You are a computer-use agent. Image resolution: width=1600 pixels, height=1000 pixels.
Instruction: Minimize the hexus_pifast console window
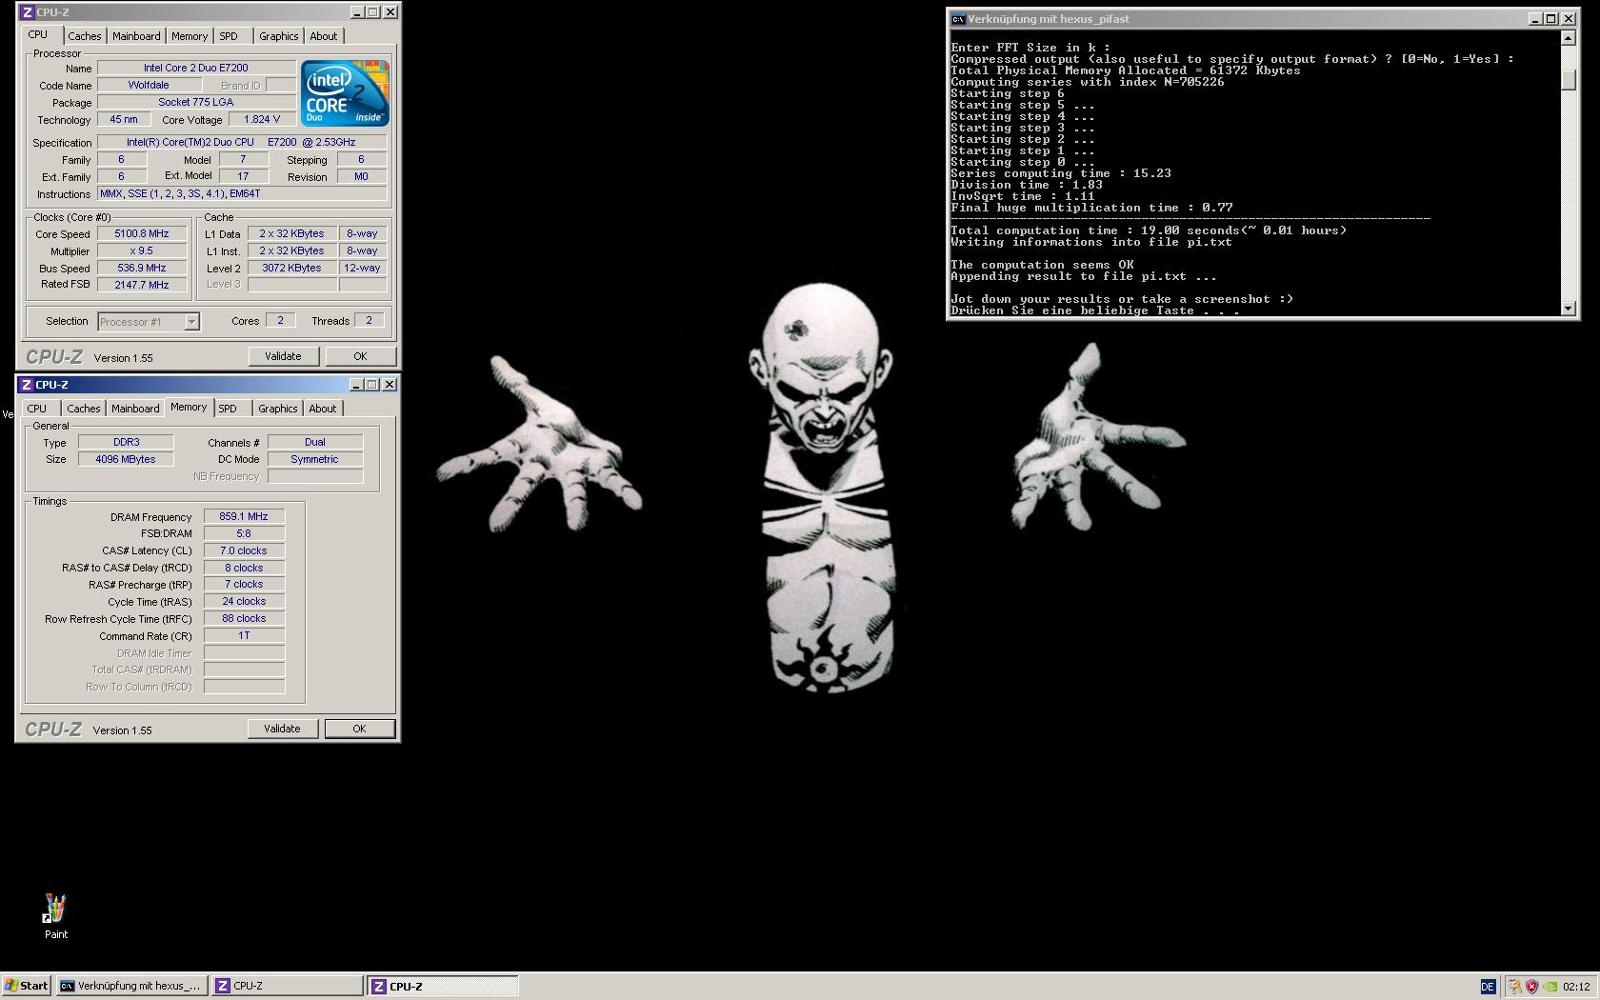[1535, 18]
